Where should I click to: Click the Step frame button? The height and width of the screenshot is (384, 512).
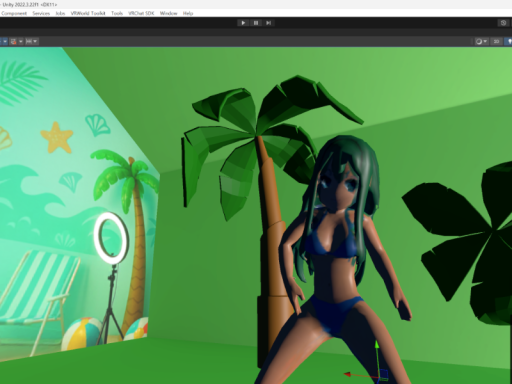(268, 23)
